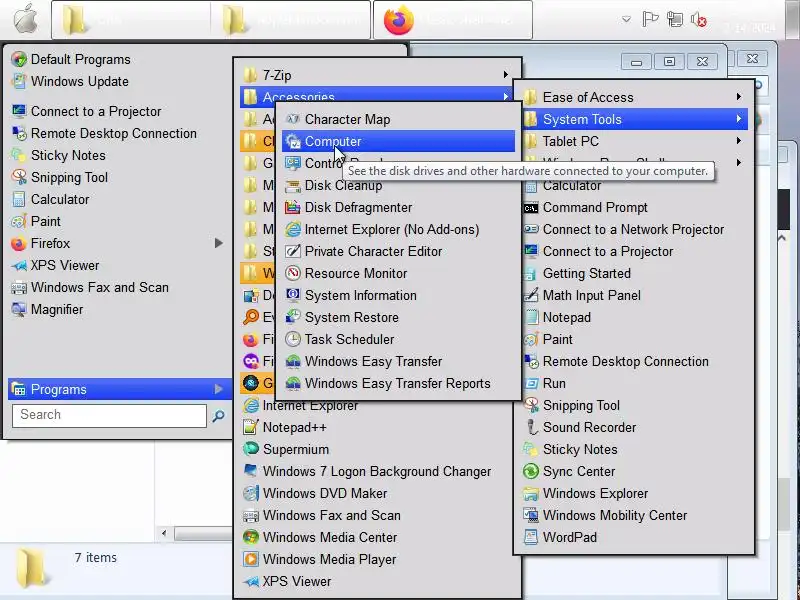800x600 pixels.
Task: Select the Accessories folder
Action: tap(377, 95)
